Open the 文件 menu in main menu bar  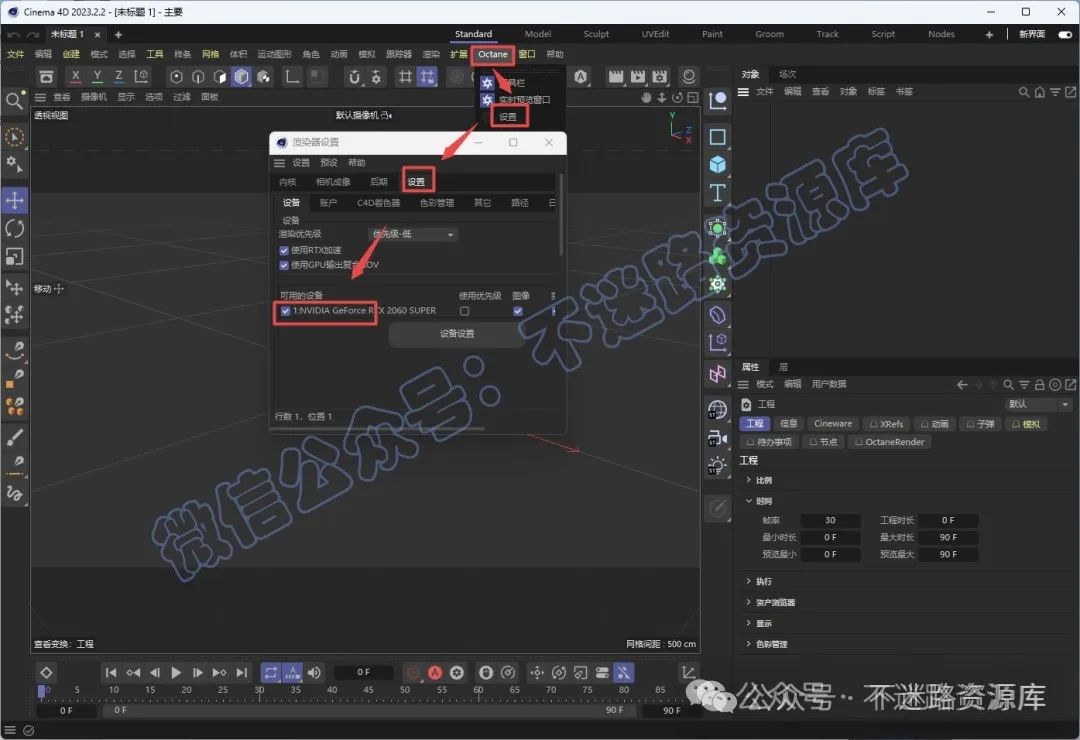pos(15,54)
